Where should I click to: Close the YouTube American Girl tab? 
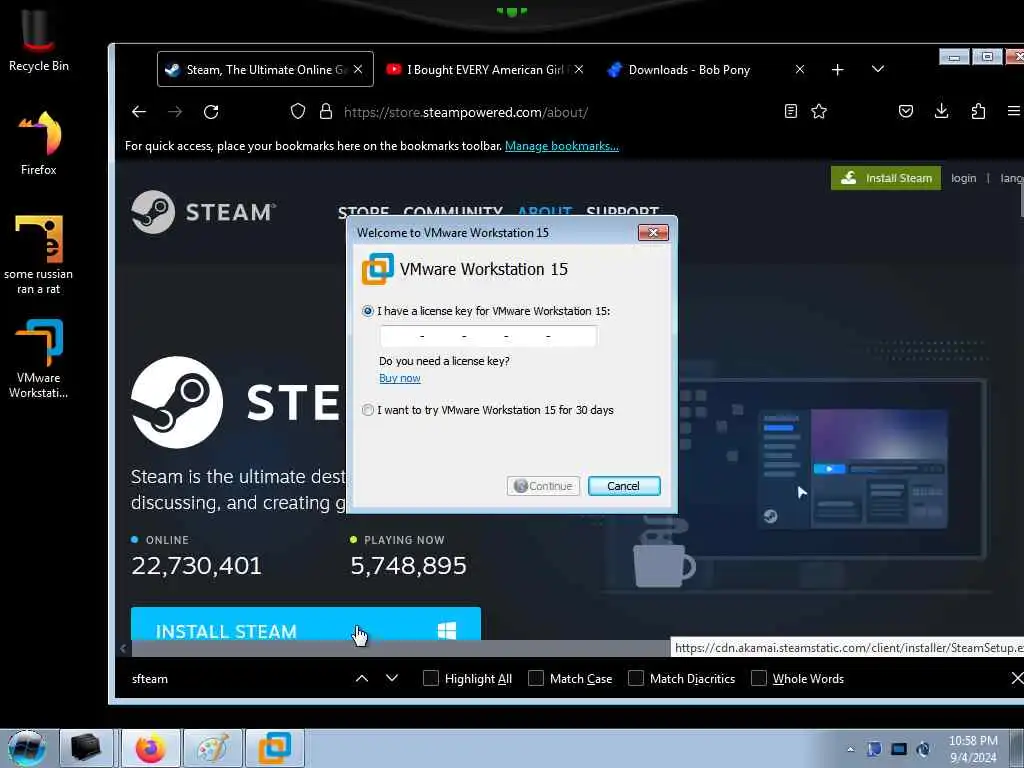point(579,69)
